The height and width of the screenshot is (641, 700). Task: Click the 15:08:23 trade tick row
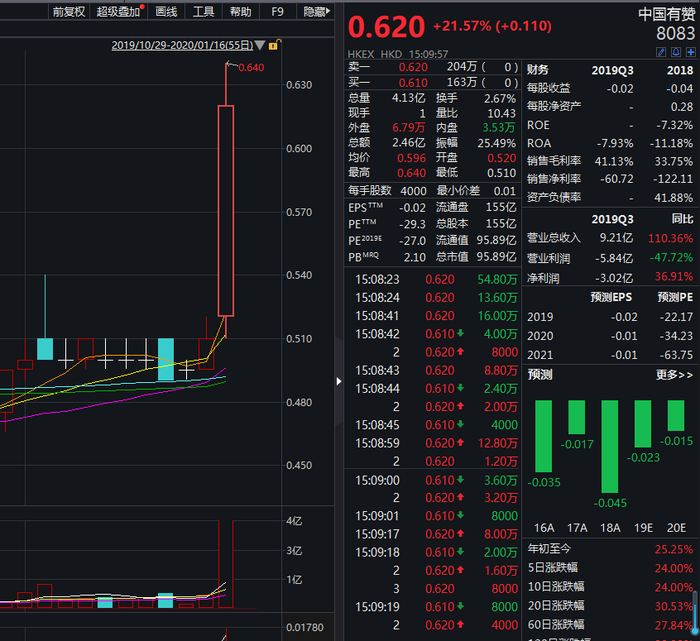[x=432, y=280]
